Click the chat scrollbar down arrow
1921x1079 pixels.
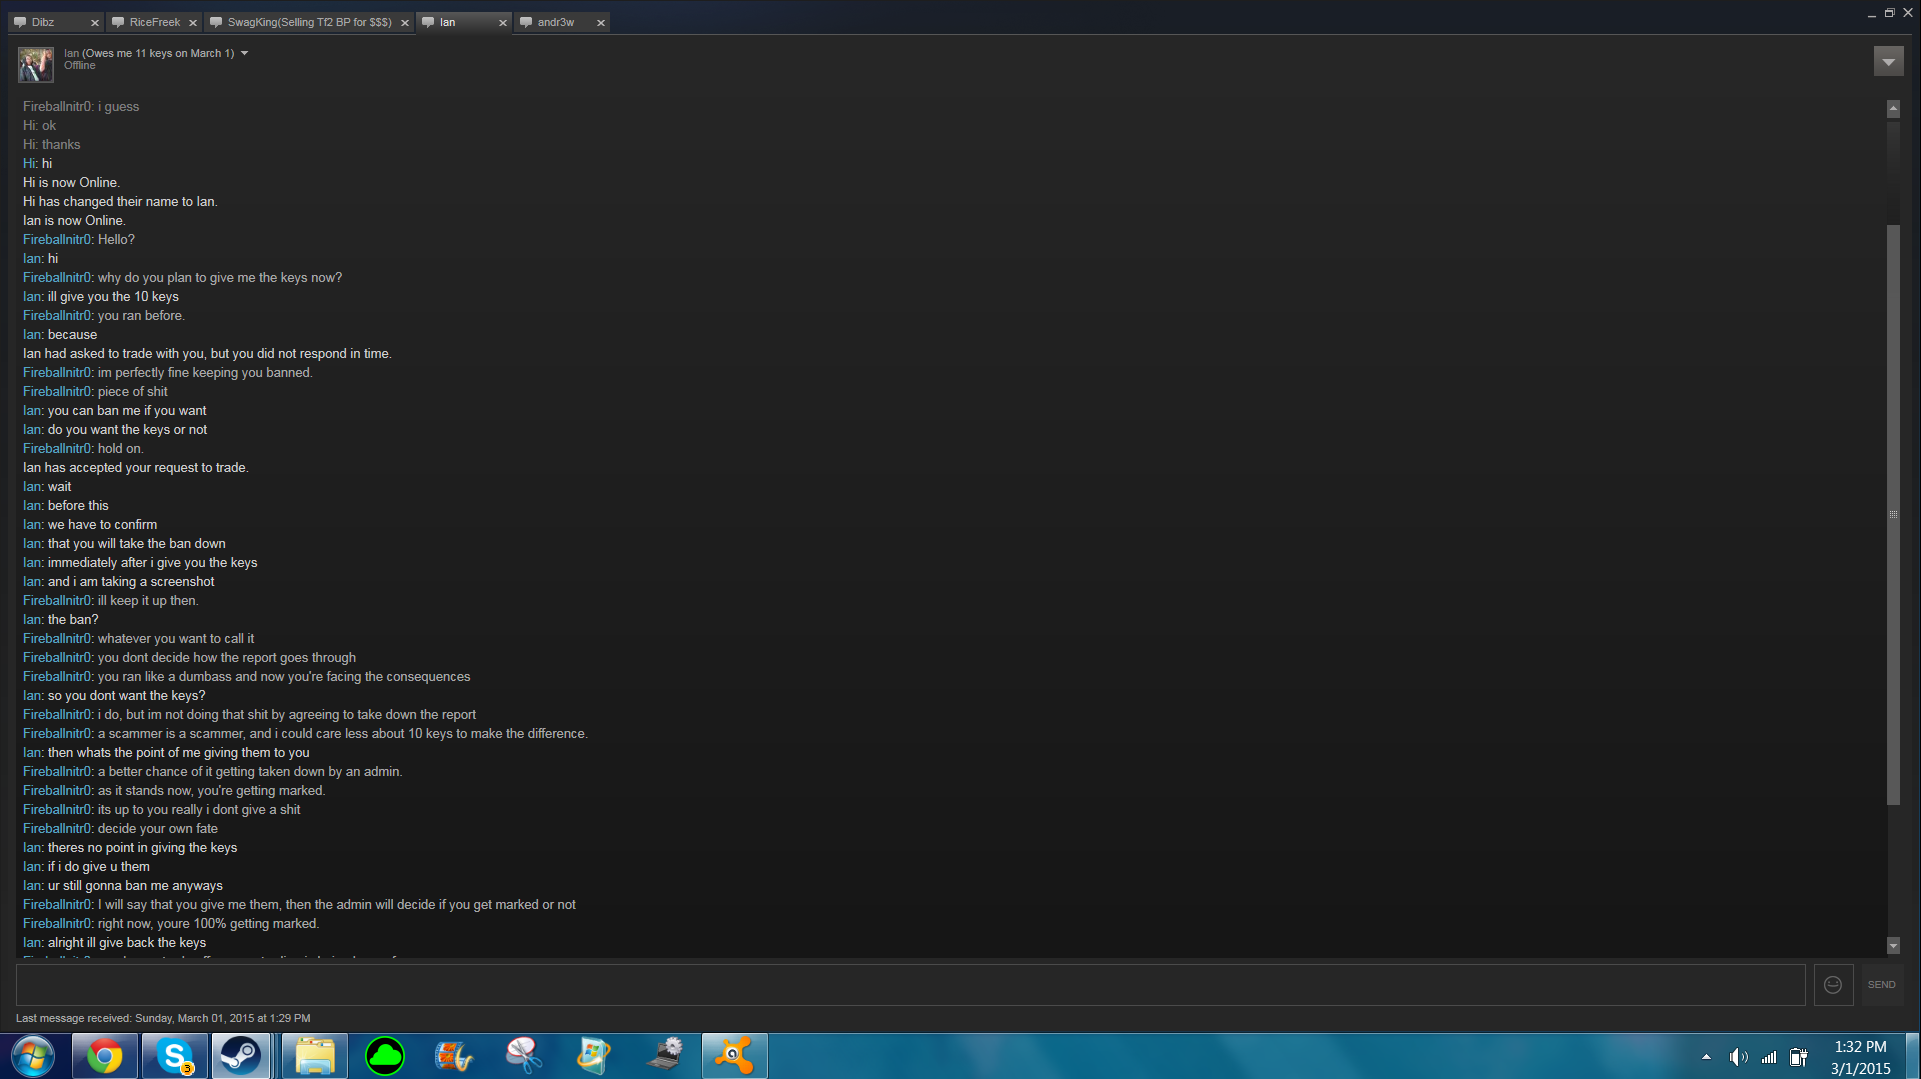(1893, 946)
